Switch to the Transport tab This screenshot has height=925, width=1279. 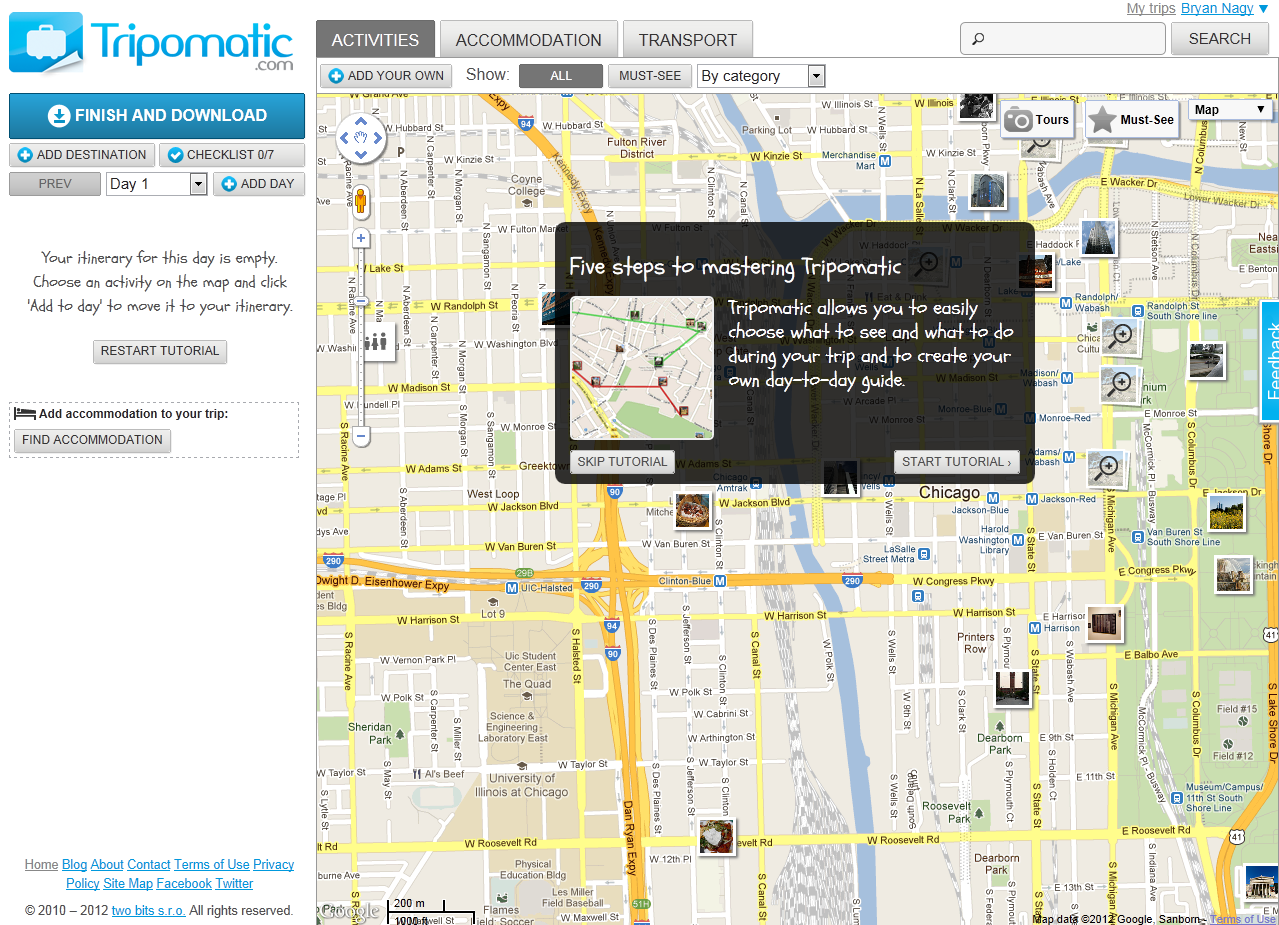[x=687, y=40]
